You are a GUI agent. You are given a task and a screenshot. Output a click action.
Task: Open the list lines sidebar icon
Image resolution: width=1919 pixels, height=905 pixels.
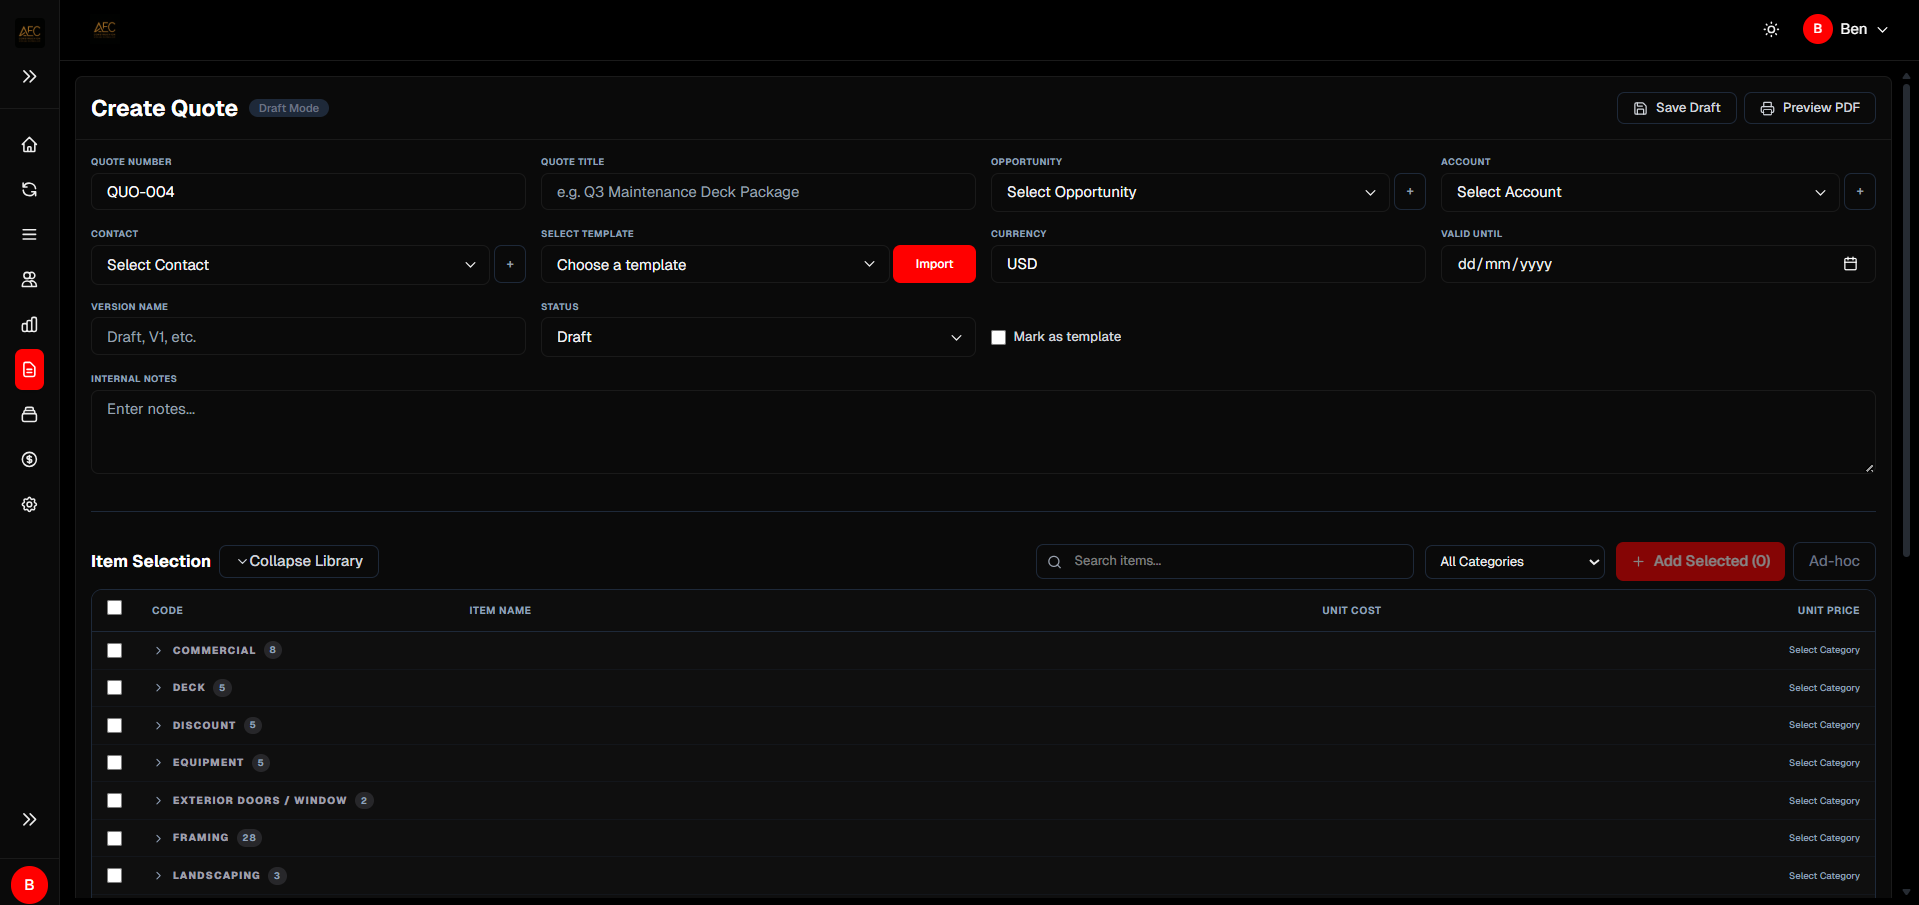point(29,235)
